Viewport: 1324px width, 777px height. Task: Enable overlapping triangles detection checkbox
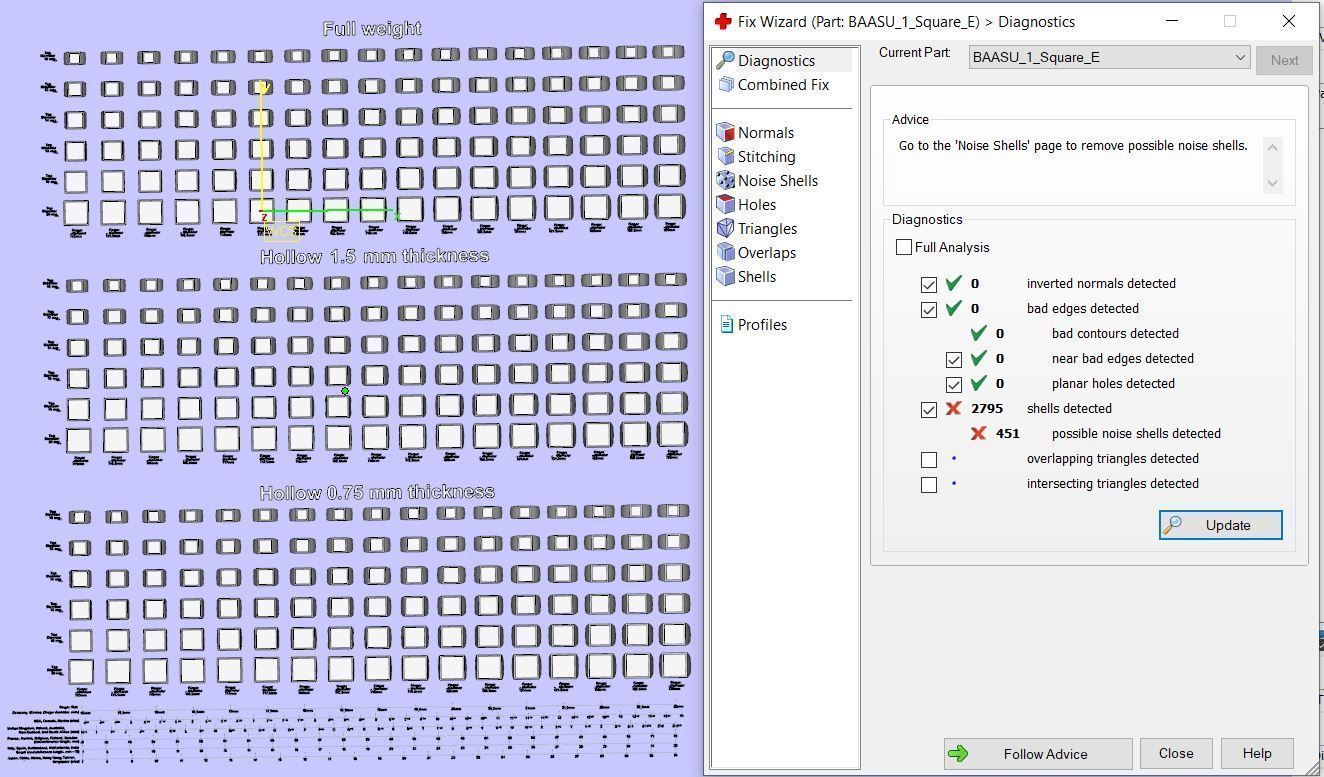tap(929, 459)
